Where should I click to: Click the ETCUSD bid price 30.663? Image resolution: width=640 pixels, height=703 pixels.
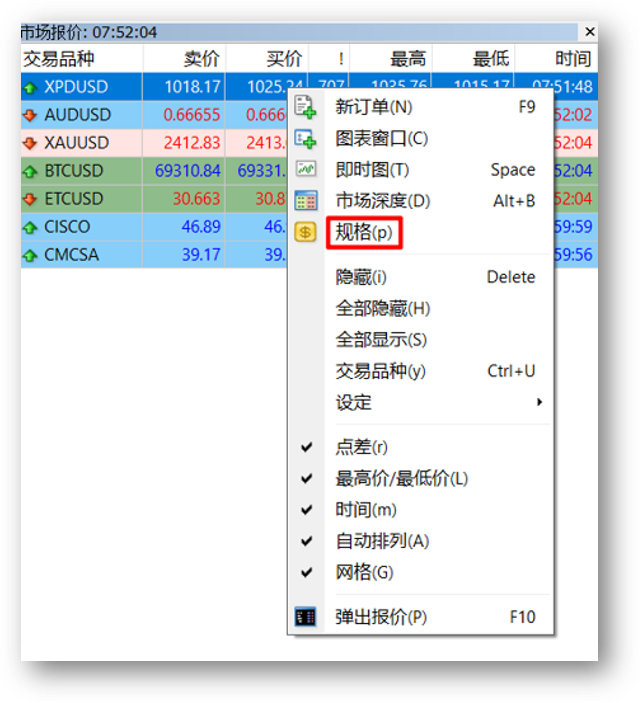tap(196, 199)
